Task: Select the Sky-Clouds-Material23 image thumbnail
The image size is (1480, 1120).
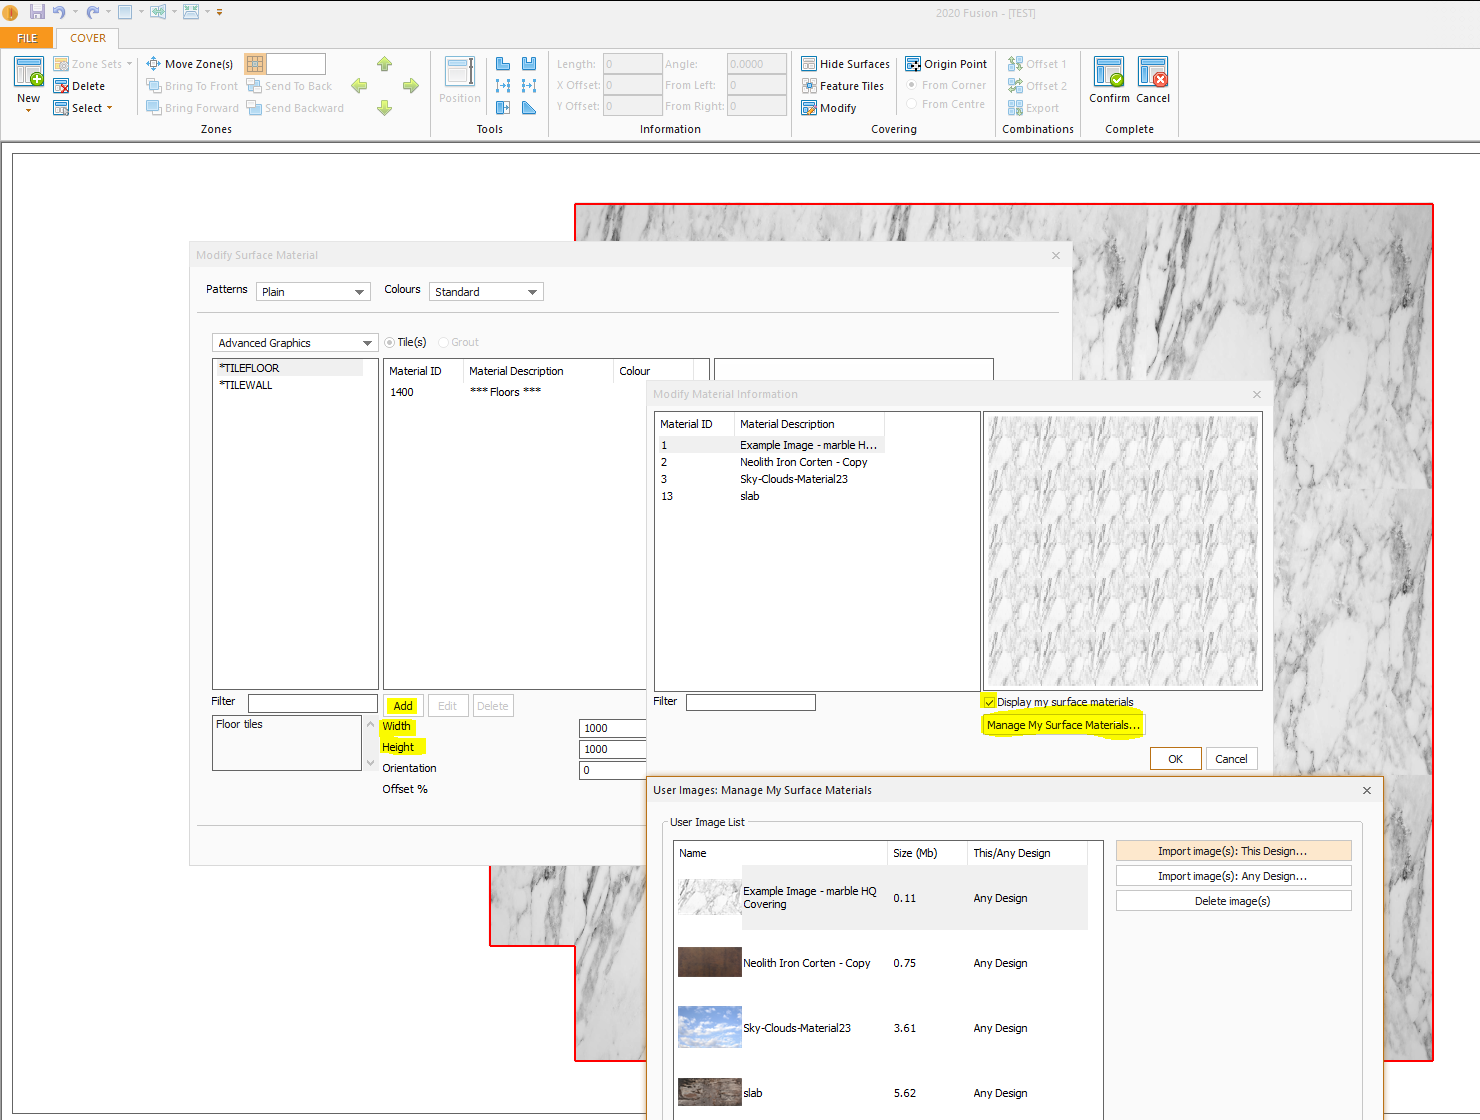Action: coord(709,1027)
